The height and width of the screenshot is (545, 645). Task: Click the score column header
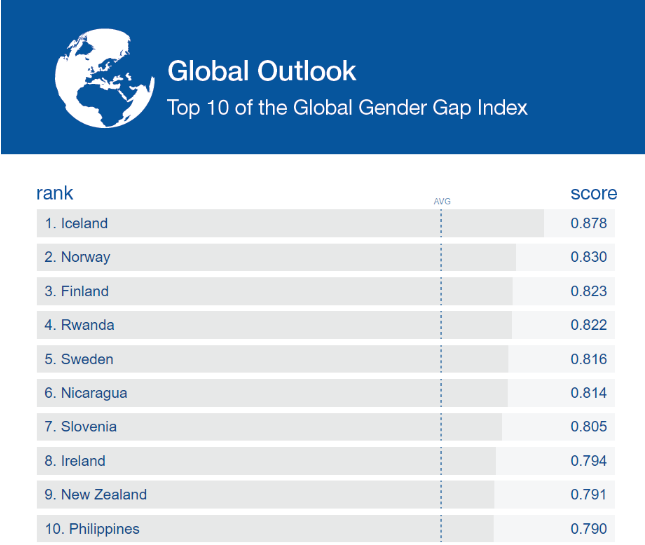click(x=593, y=193)
